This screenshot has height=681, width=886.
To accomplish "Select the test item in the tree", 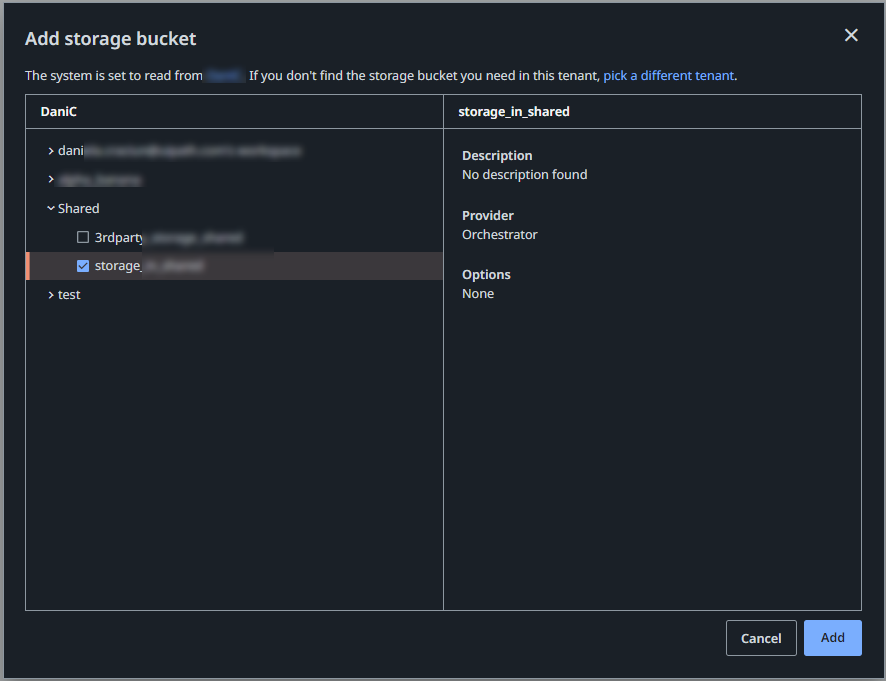I will tap(68, 294).
